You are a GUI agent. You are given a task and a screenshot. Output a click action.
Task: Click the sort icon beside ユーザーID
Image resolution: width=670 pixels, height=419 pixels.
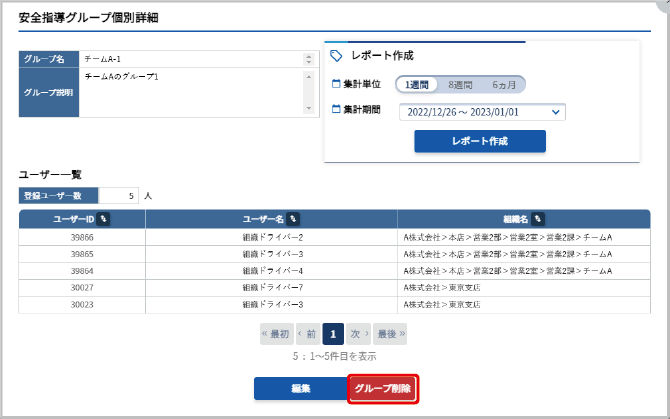[x=104, y=219]
